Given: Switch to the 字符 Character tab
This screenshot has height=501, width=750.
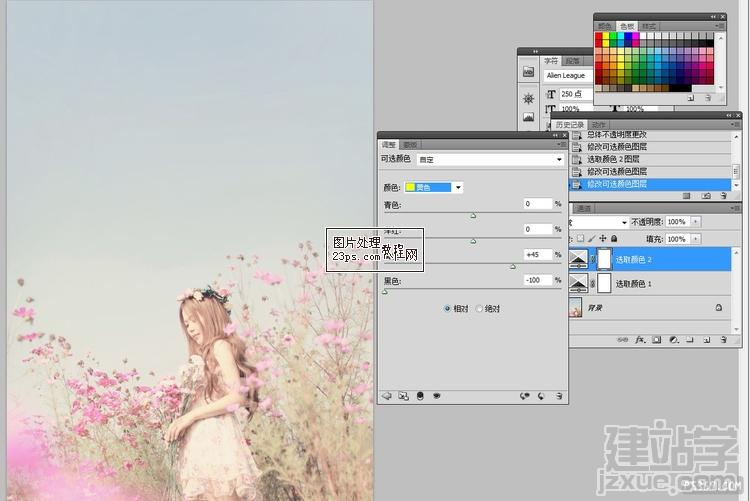Looking at the screenshot, I should point(551,61).
